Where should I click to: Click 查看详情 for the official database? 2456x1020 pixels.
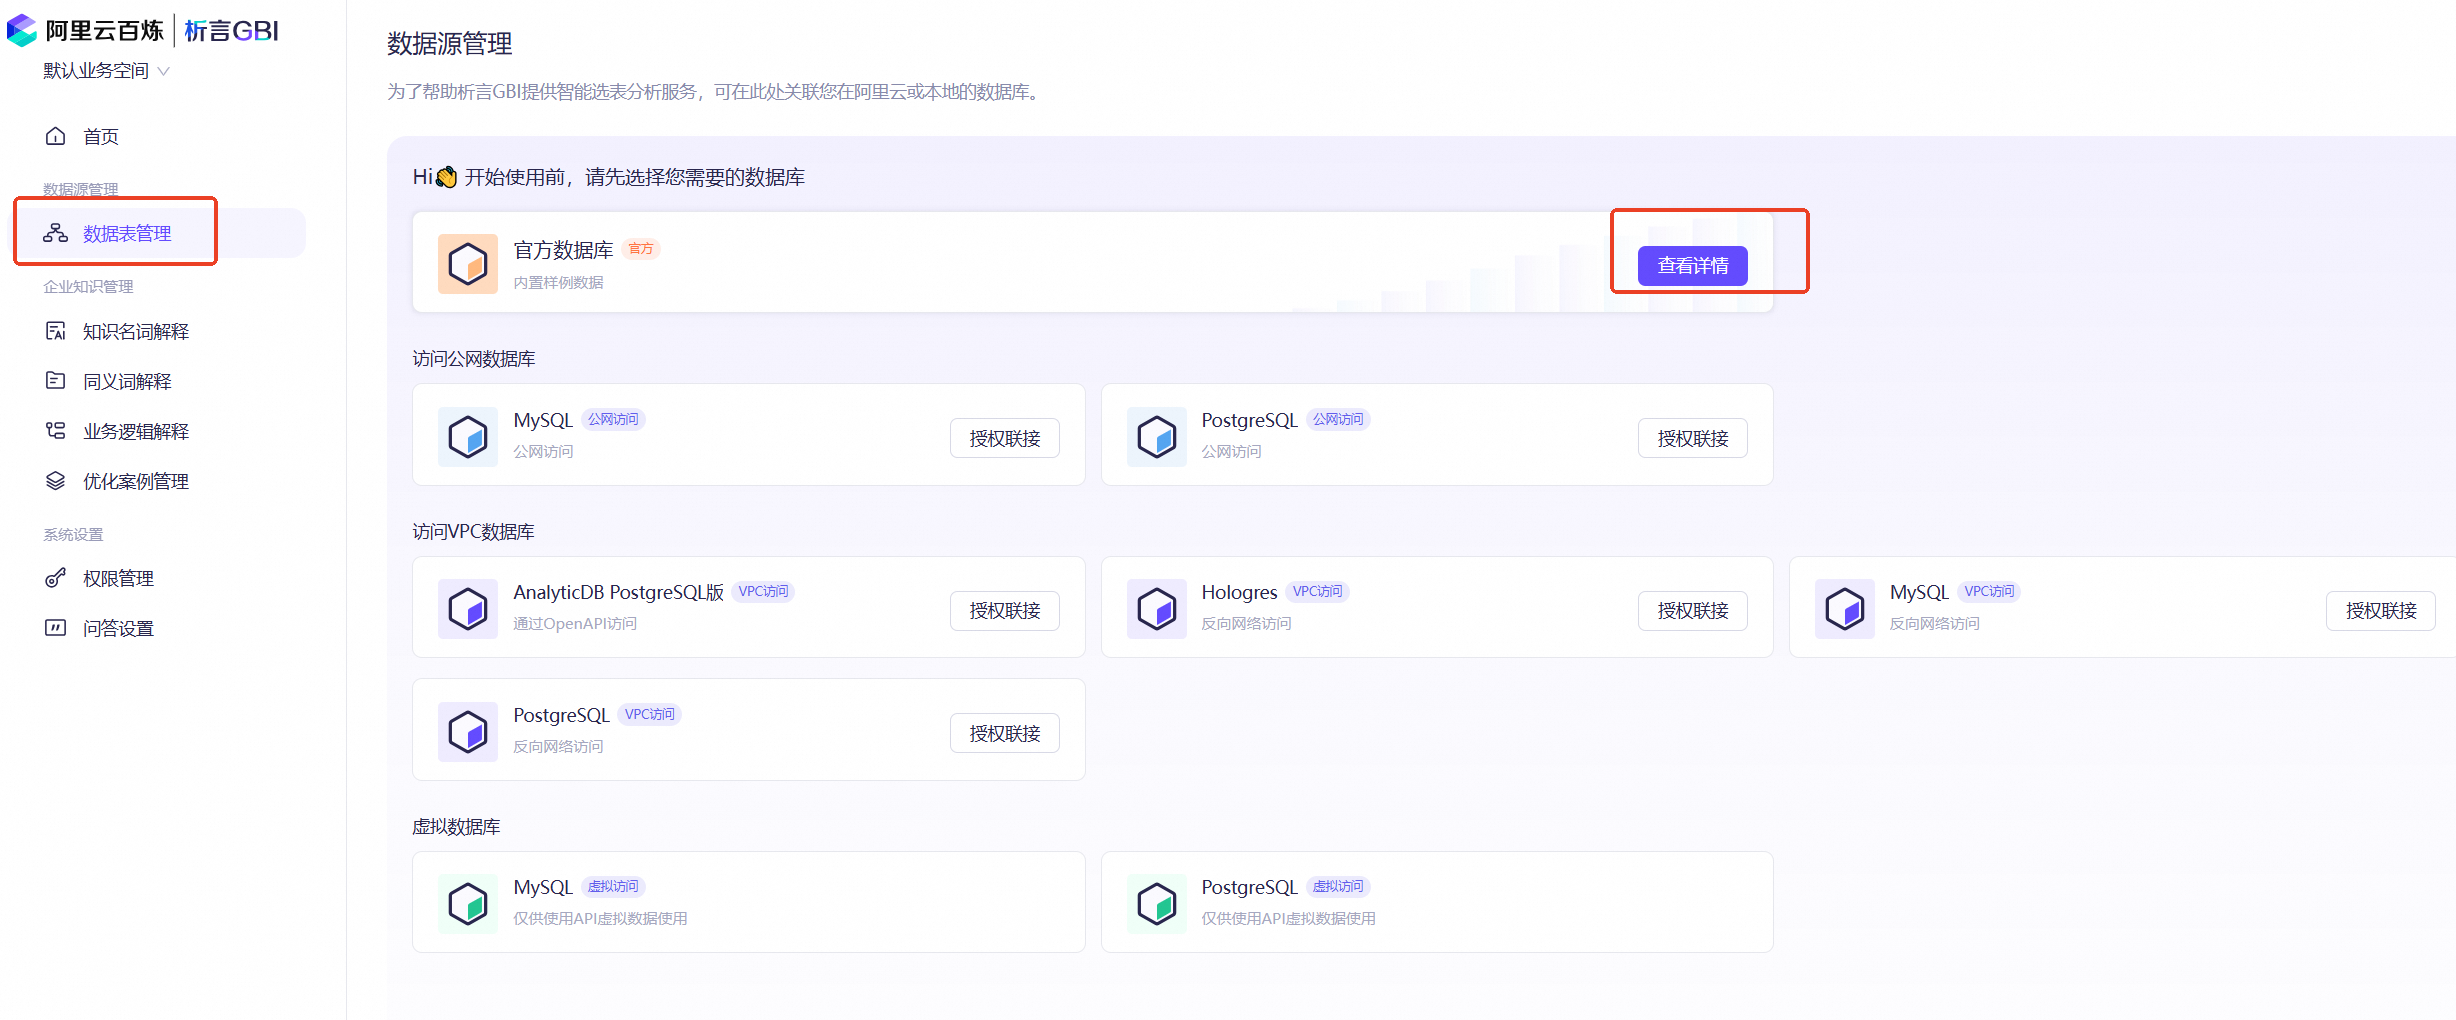tap(1692, 266)
